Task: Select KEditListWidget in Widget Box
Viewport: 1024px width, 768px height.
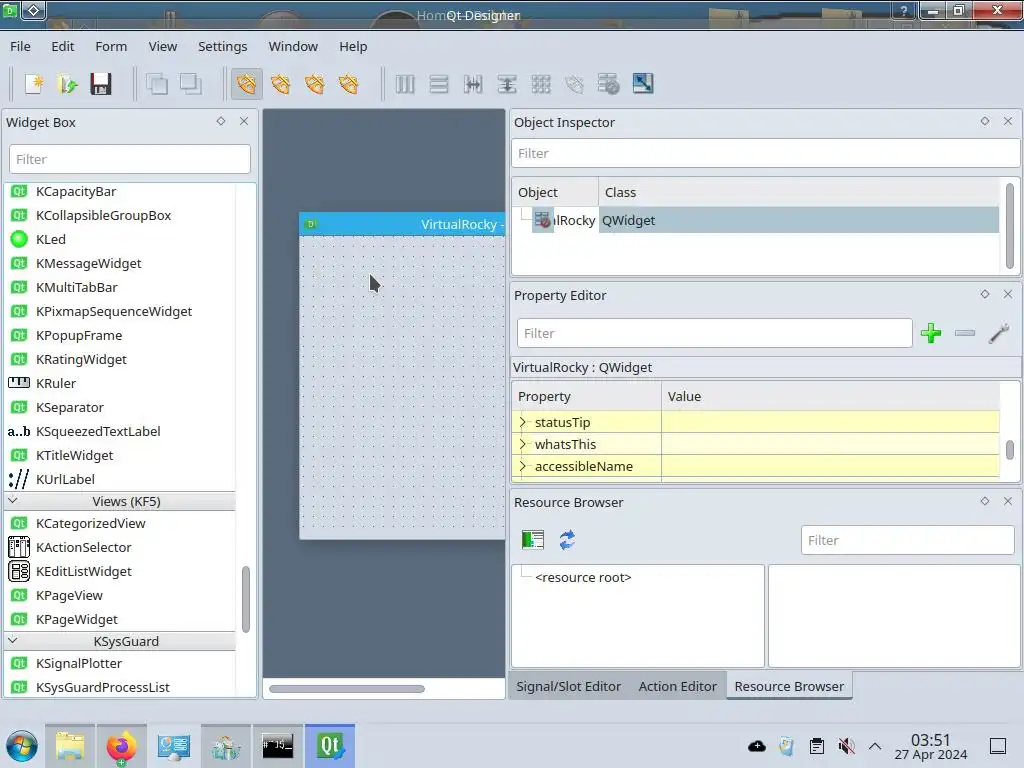Action: click(x=84, y=571)
